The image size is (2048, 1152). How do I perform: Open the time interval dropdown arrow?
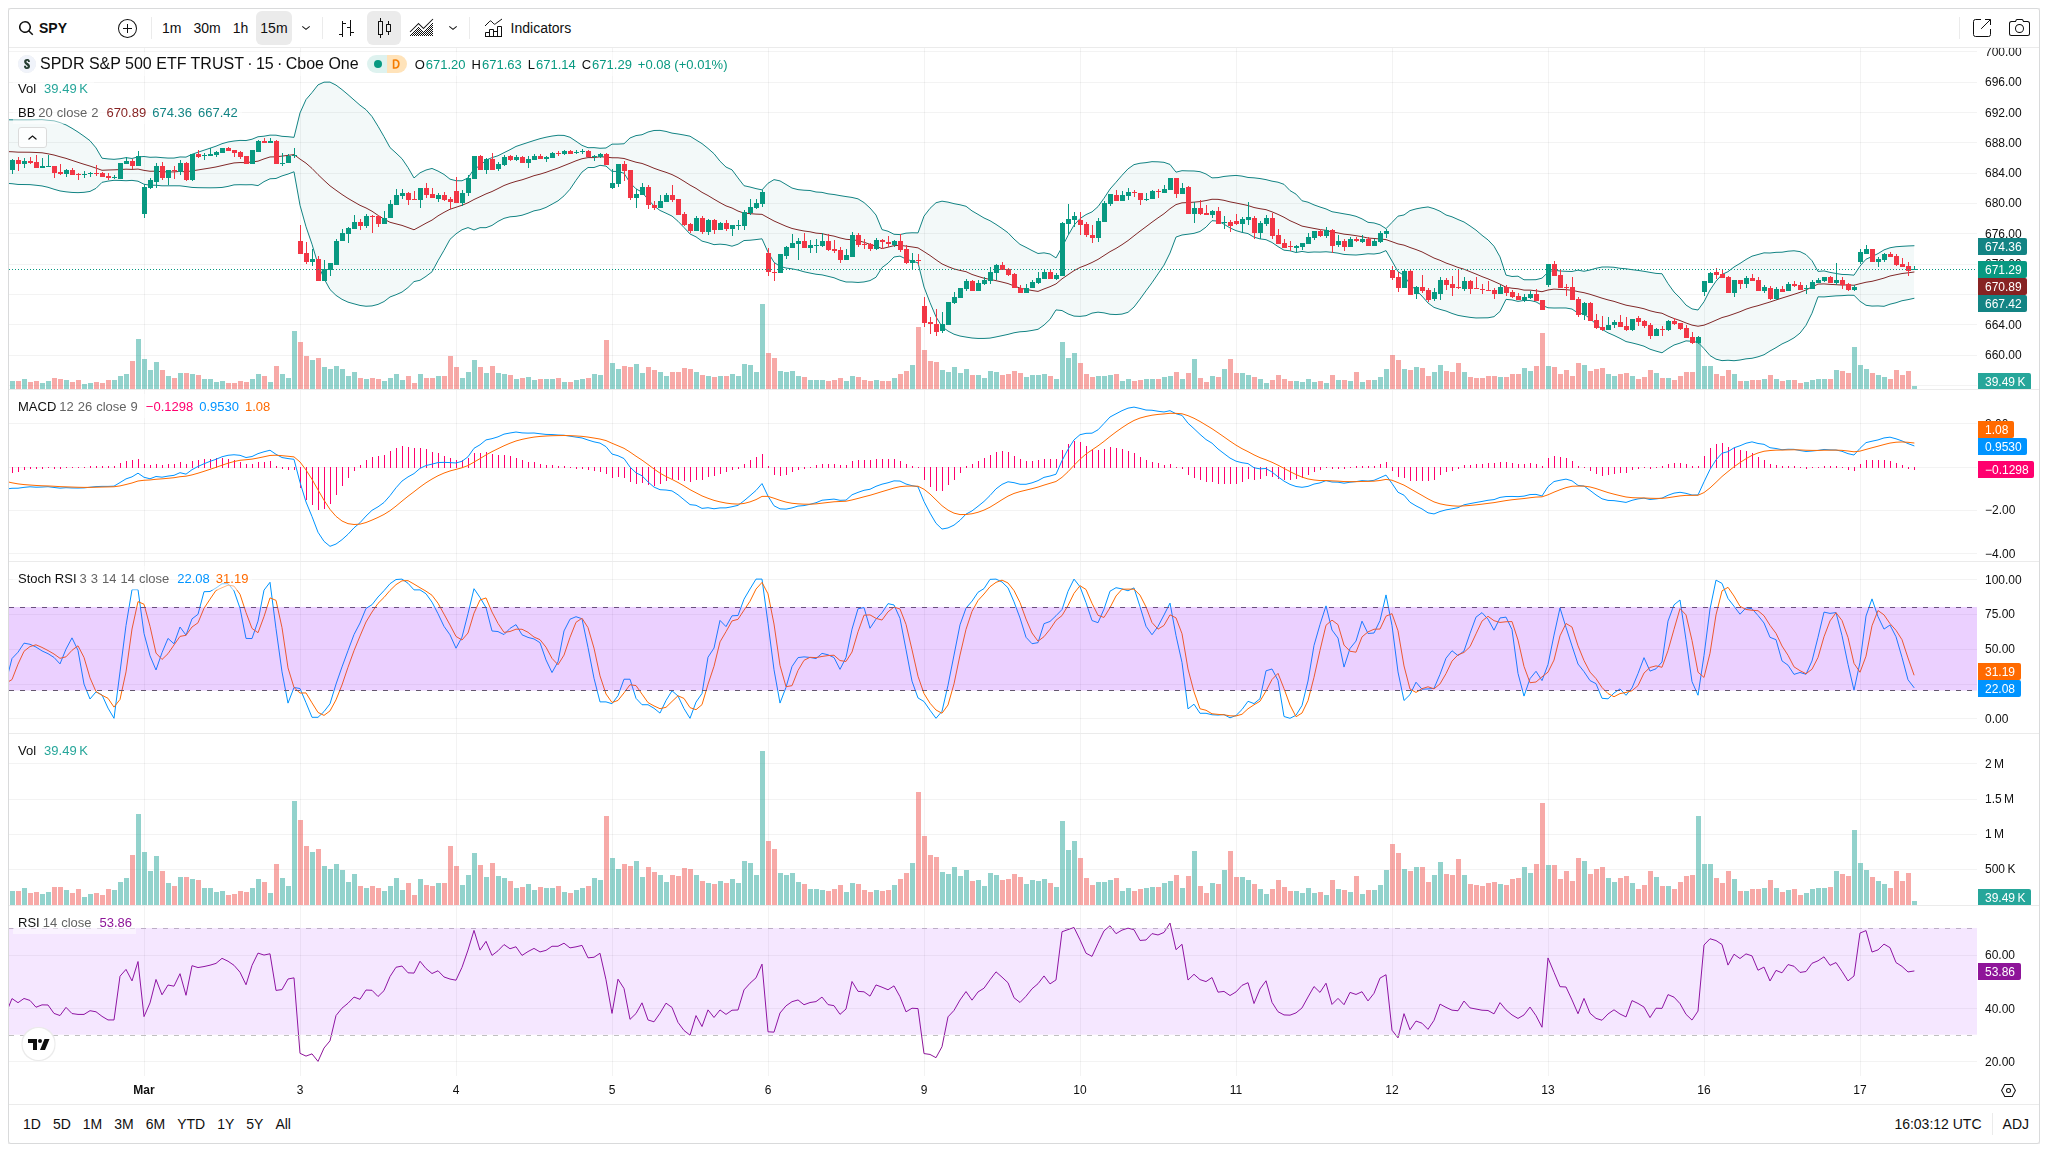(x=306, y=28)
